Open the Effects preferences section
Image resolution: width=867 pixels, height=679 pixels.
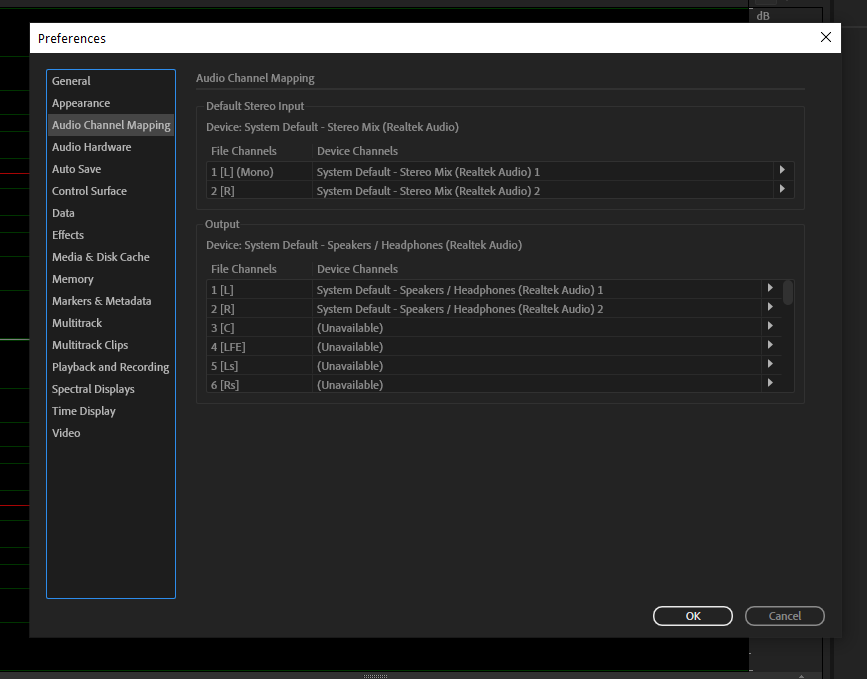tap(67, 235)
